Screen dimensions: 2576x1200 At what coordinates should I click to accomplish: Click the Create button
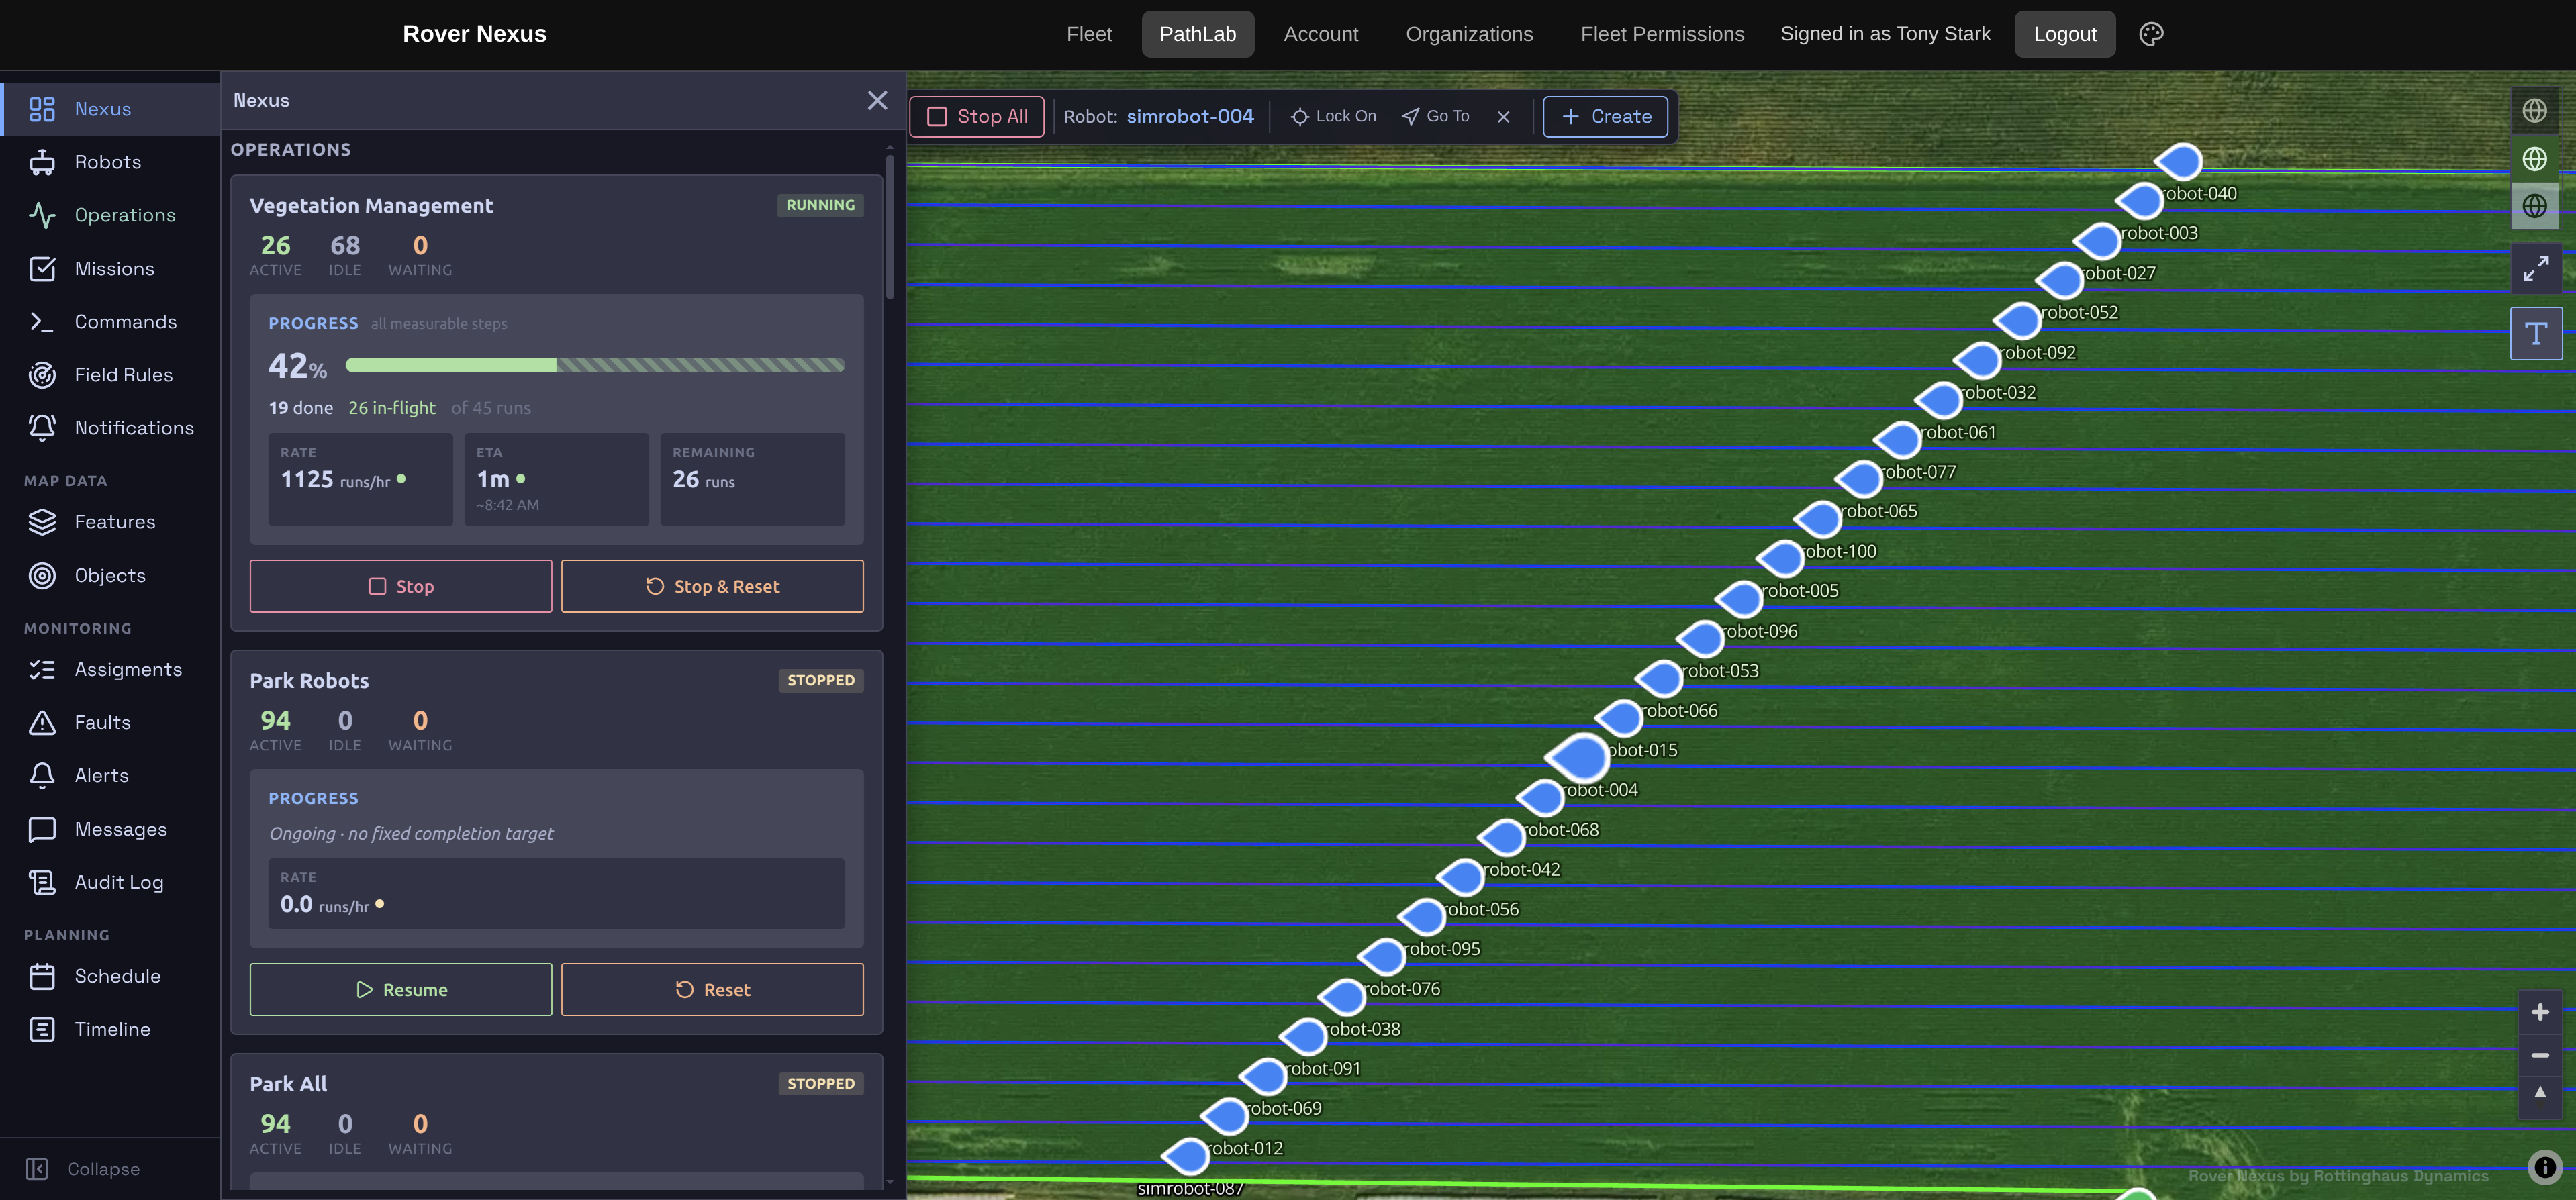tap(1605, 116)
